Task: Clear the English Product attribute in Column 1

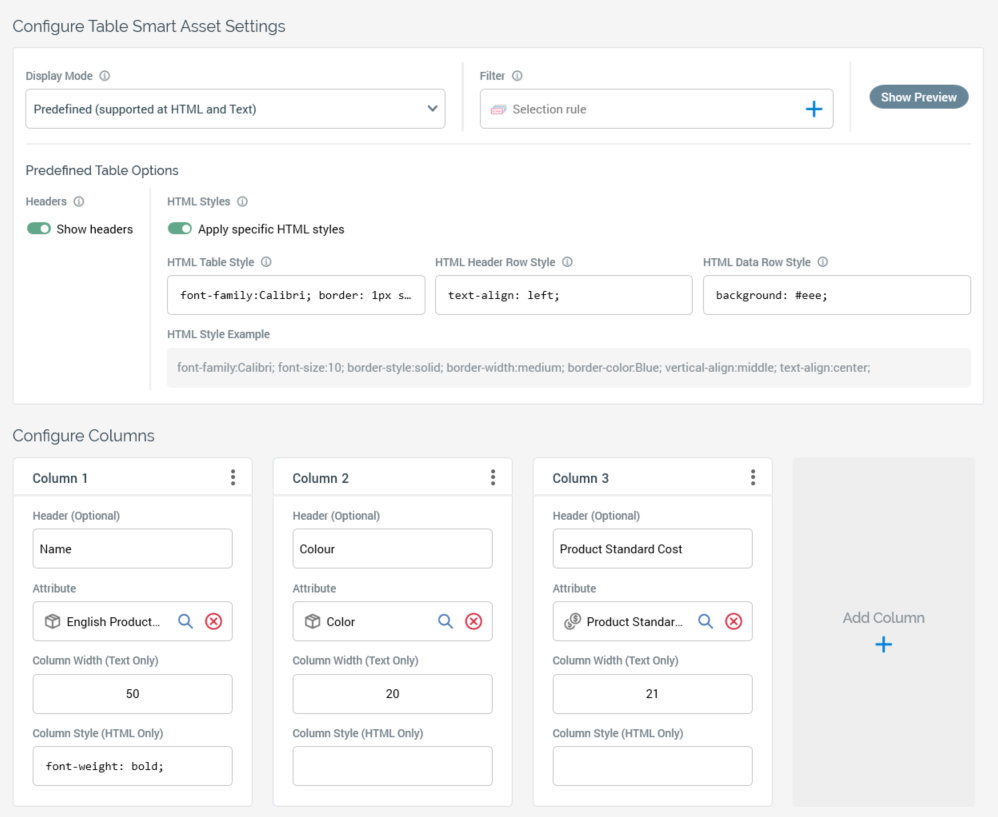Action: 213,621
